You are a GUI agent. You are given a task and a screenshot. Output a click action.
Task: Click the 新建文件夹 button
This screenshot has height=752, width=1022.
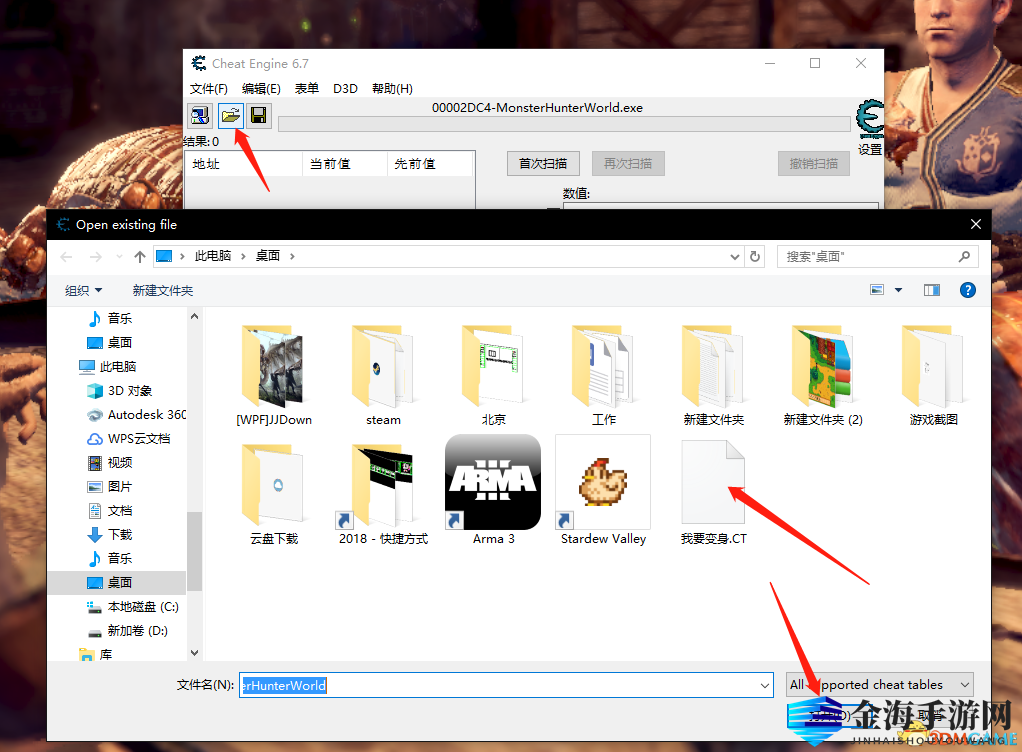point(163,291)
